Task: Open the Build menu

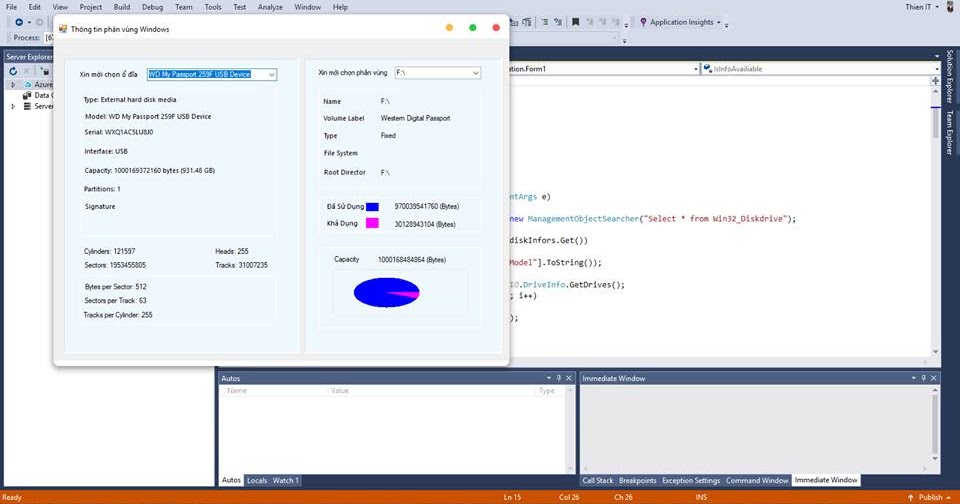Action: point(122,7)
